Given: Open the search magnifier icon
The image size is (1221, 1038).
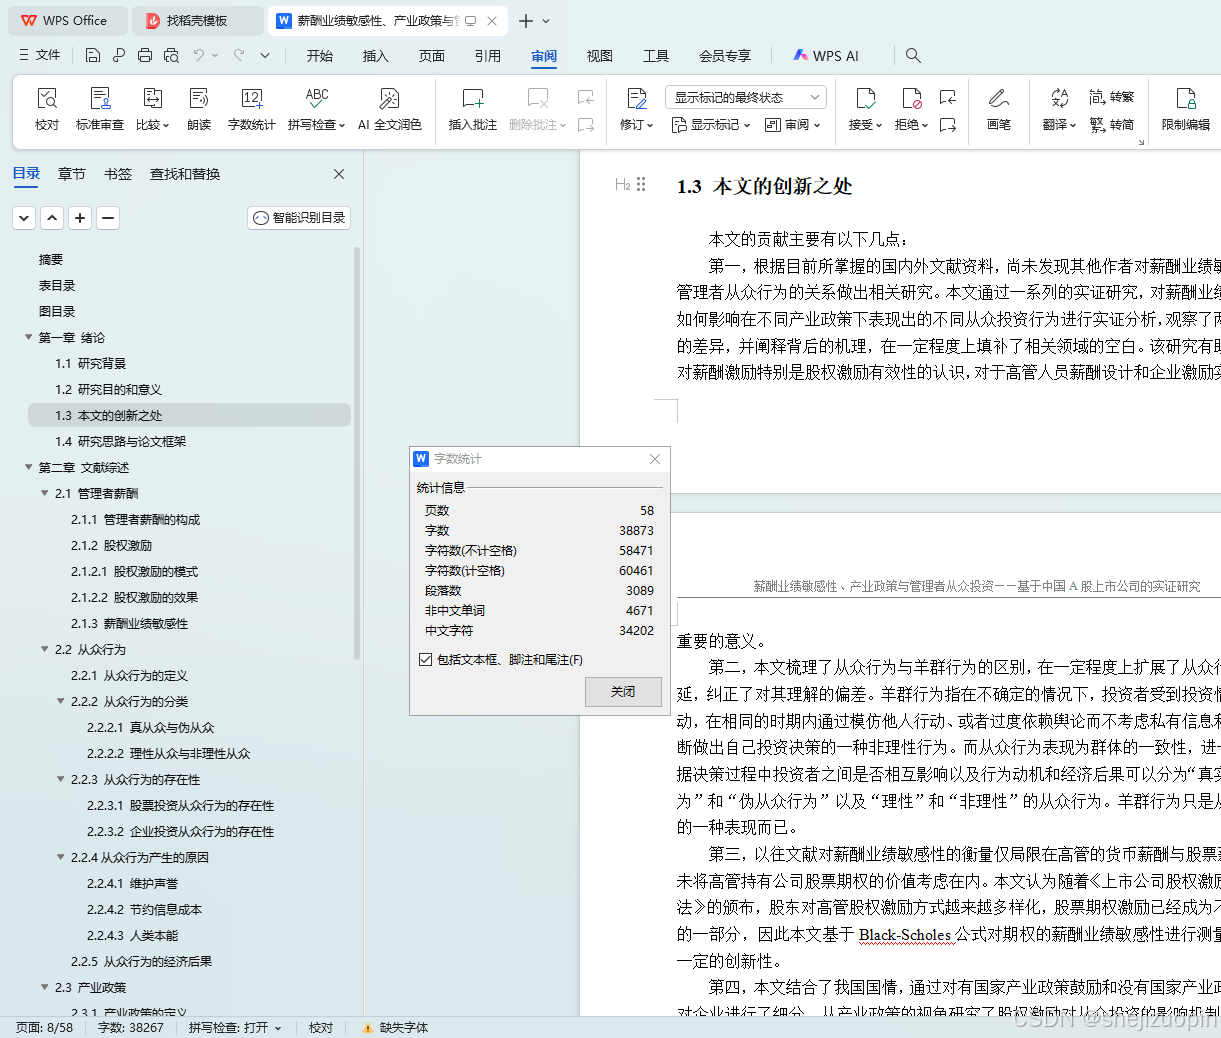Looking at the screenshot, I should [913, 55].
